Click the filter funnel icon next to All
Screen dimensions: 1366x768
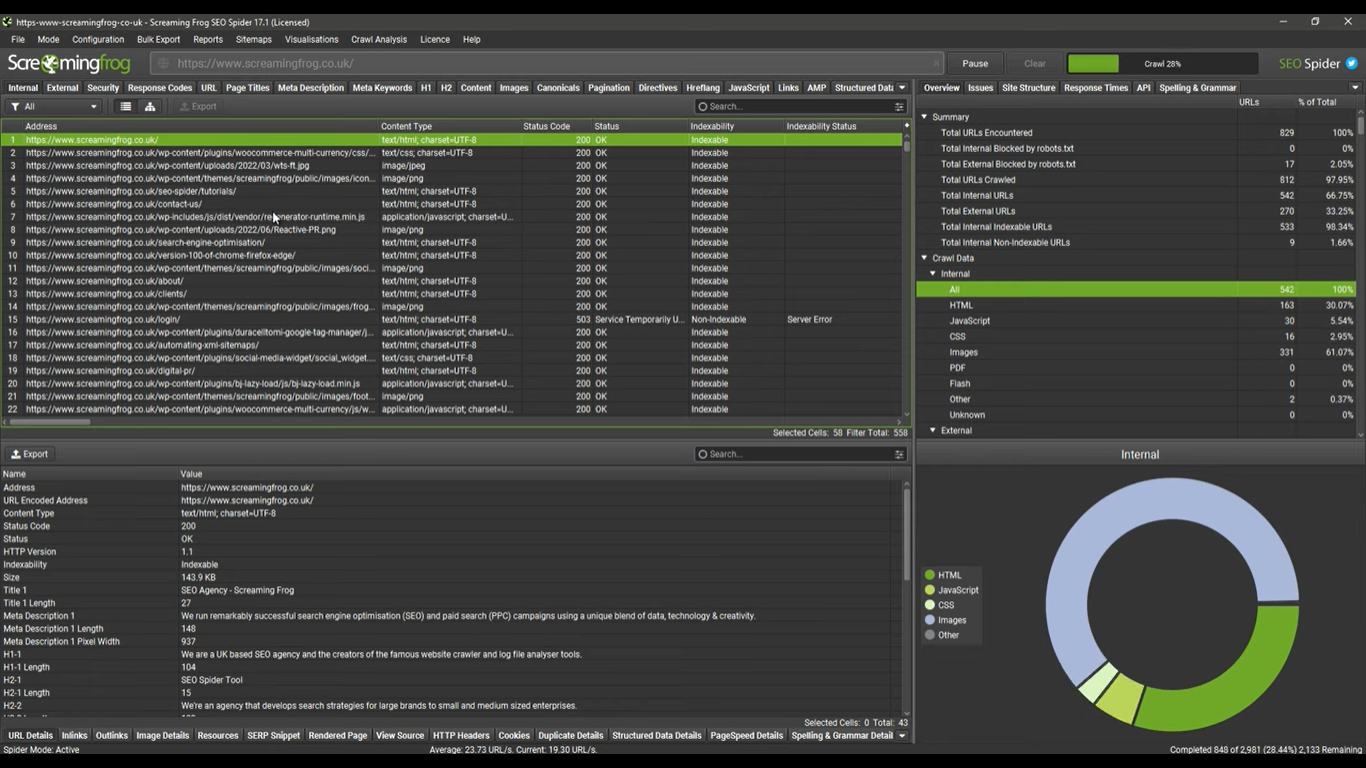(15, 106)
